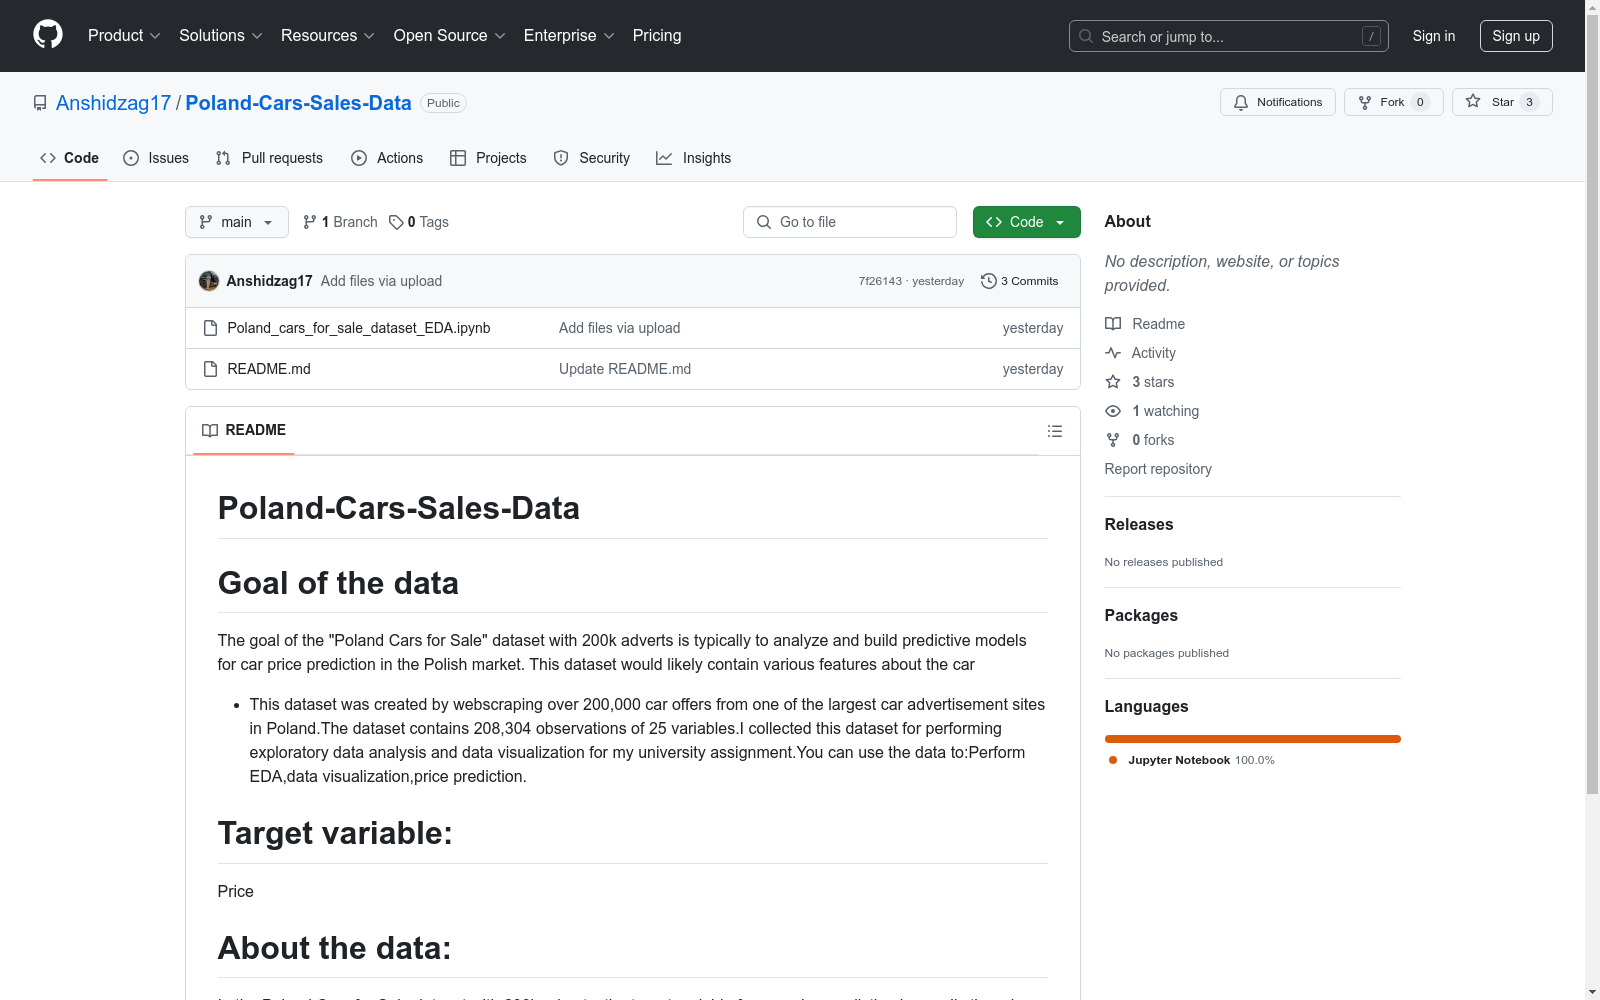1600x1000 pixels.
Task: Expand the Open Source menu
Action: pyautogui.click(x=450, y=36)
